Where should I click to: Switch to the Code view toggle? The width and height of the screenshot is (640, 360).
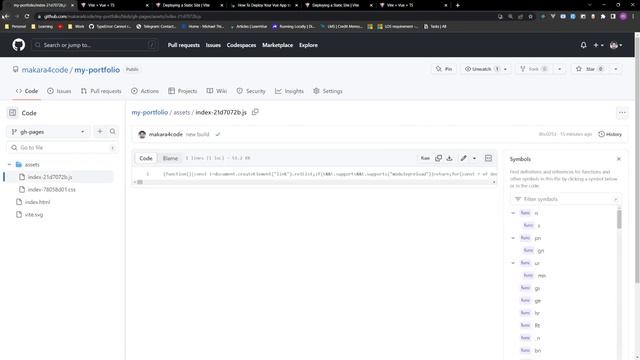point(146,158)
